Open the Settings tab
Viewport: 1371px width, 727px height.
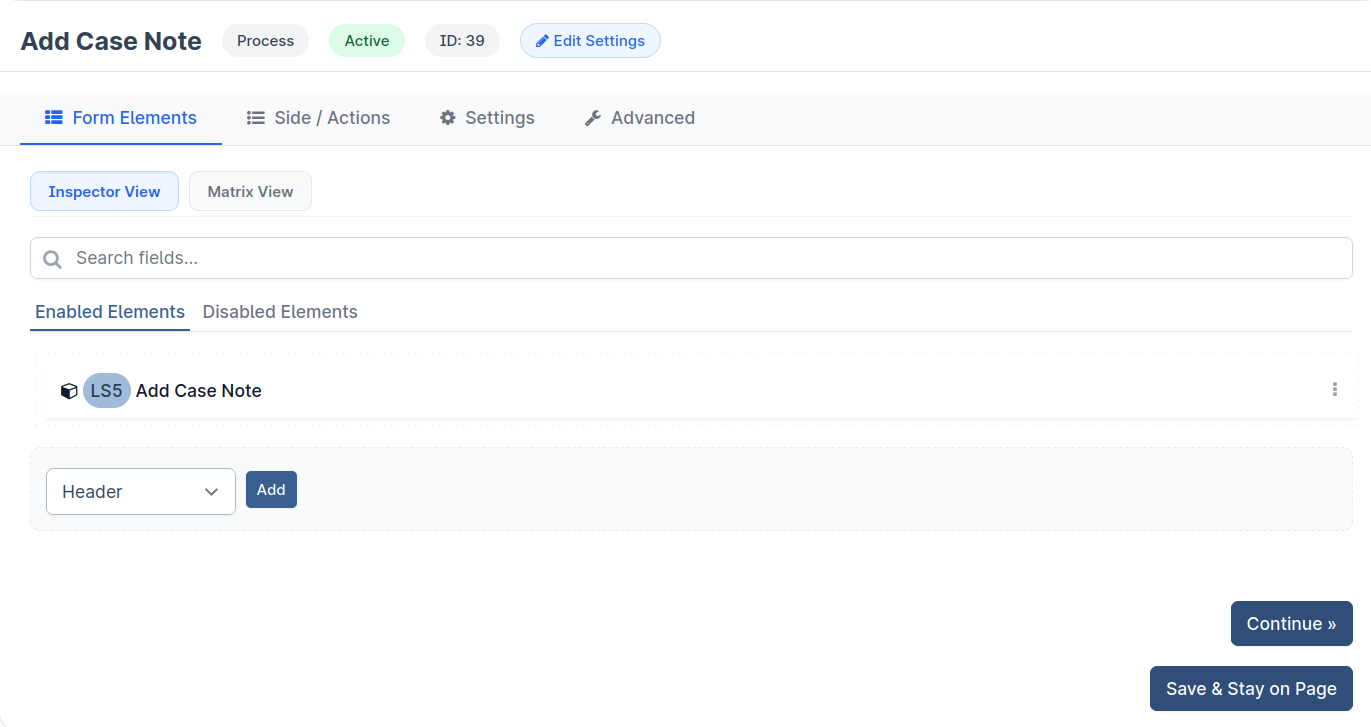pos(487,118)
